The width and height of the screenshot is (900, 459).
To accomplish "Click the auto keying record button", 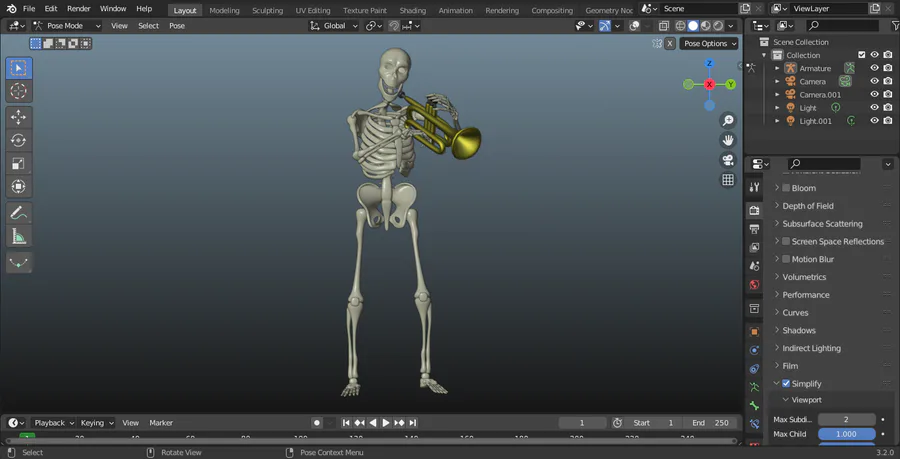I will click(x=317, y=423).
